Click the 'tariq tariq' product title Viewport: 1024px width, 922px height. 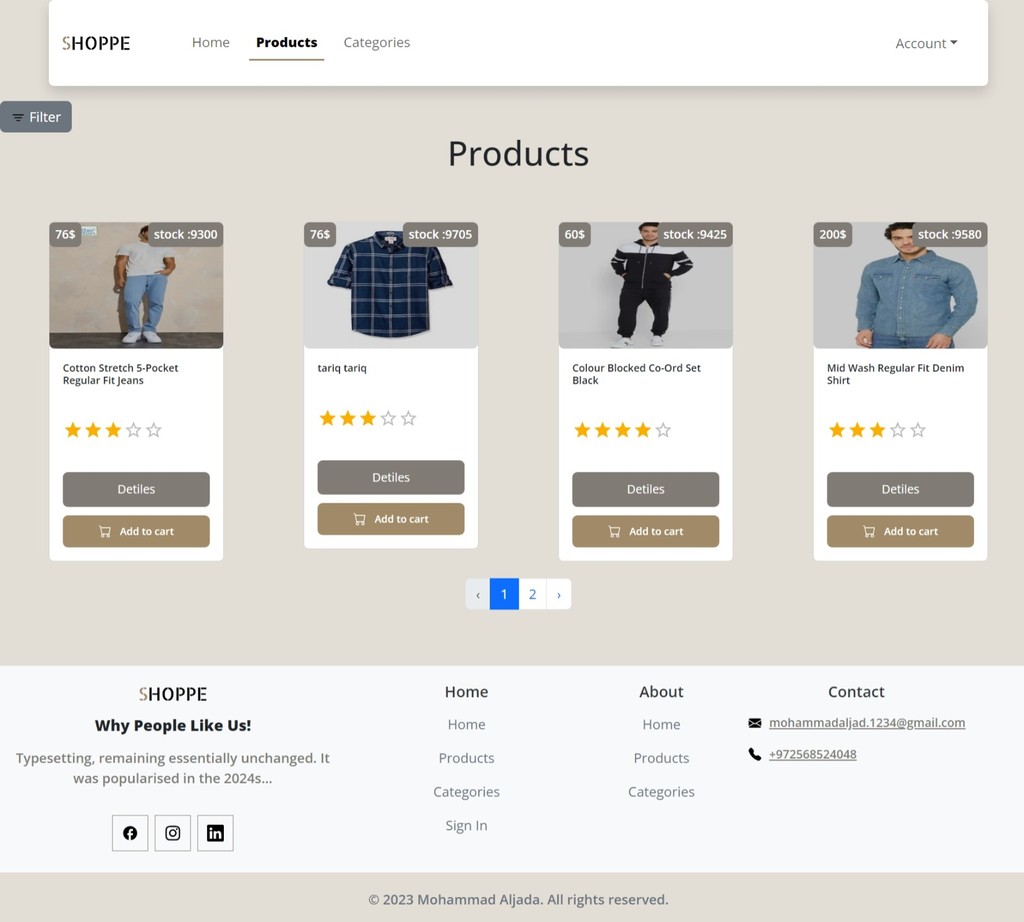tap(342, 368)
